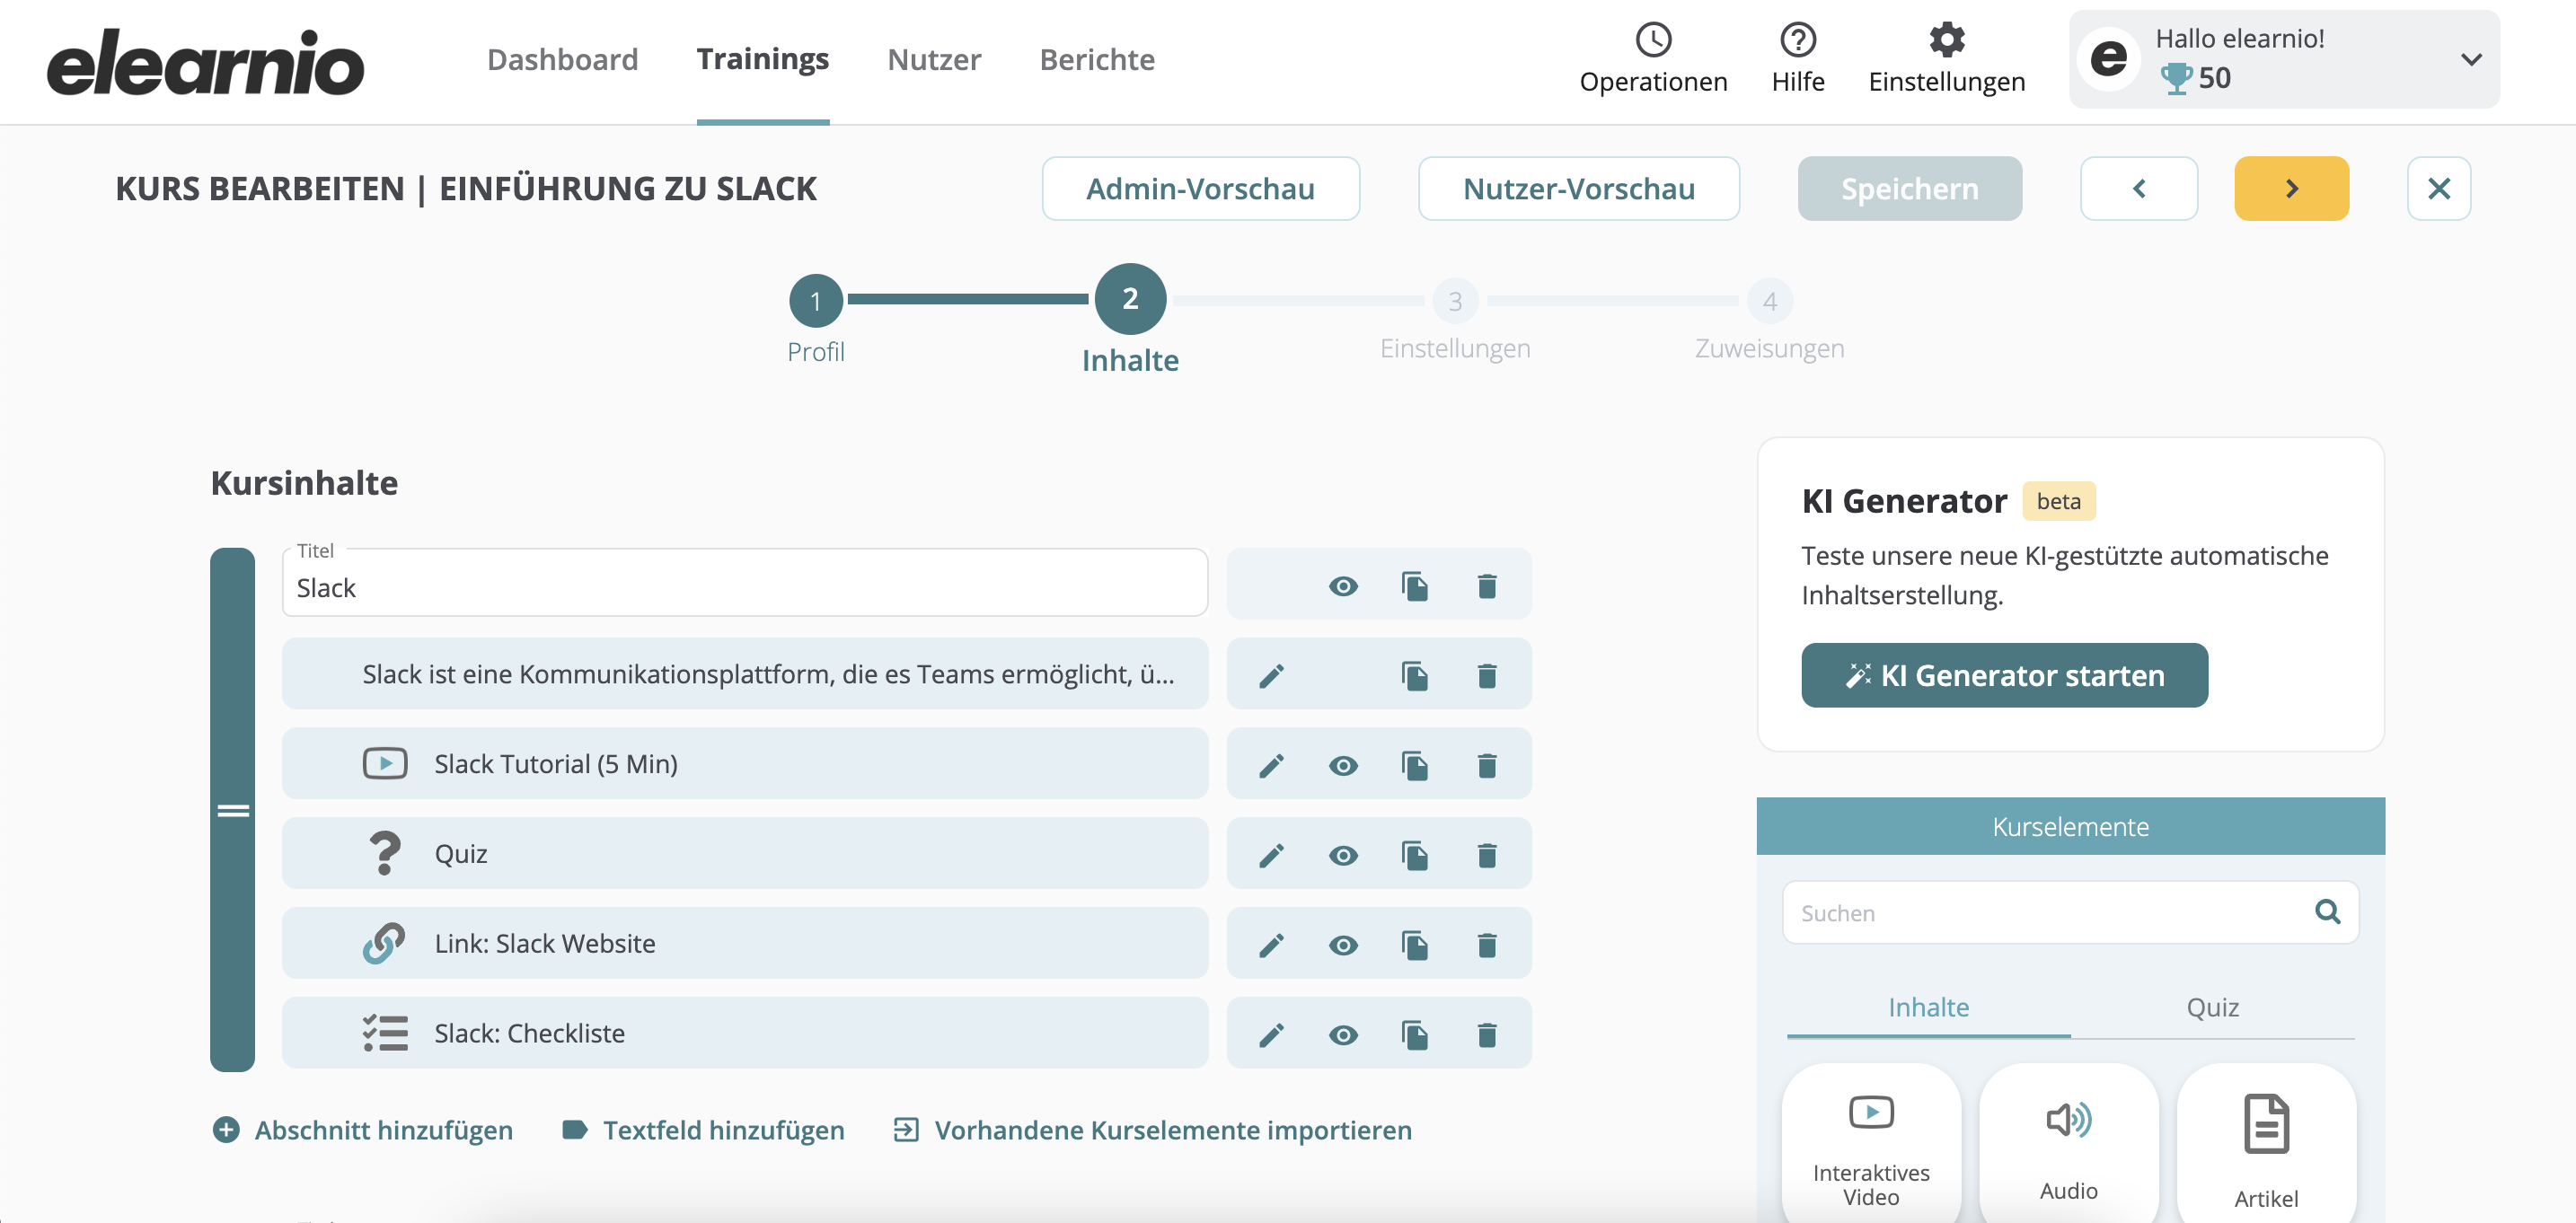Duplicate the Quiz element
This screenshot has width=2576, height=1223.
(1414, 856)
